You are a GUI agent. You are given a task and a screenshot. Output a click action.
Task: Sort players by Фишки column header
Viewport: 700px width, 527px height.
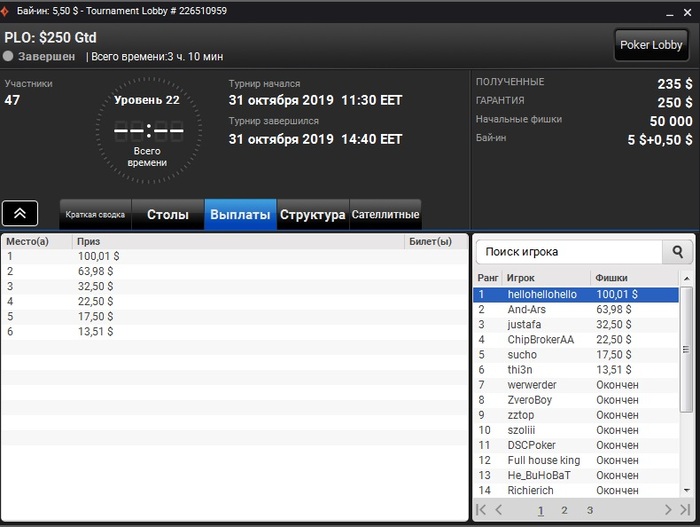pyautogui.click(x=612, y=278)
